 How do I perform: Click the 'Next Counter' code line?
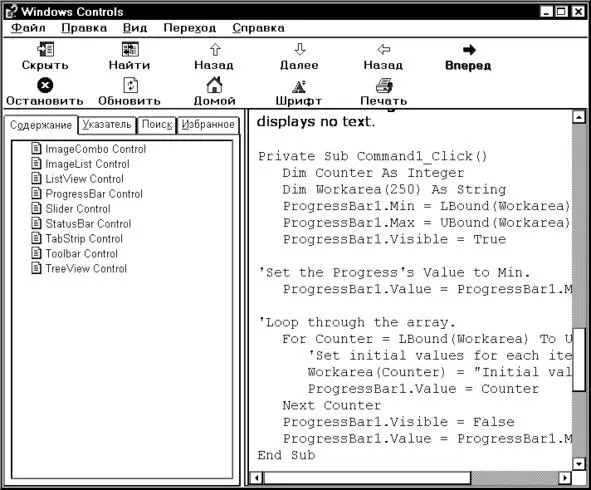pyautogui.click(x=332, y=405)
